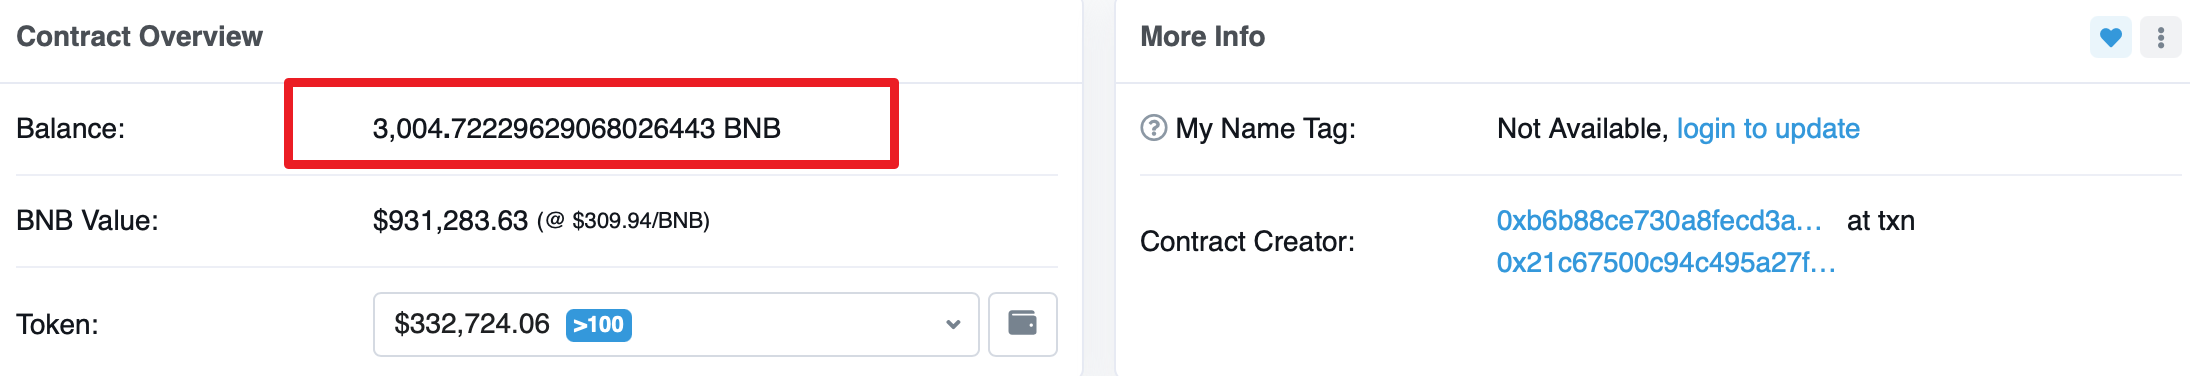The width and height of the screenshot is (2190, 376).
Task: Click the blue heart favorite icon
Action: click(2110, 38)
